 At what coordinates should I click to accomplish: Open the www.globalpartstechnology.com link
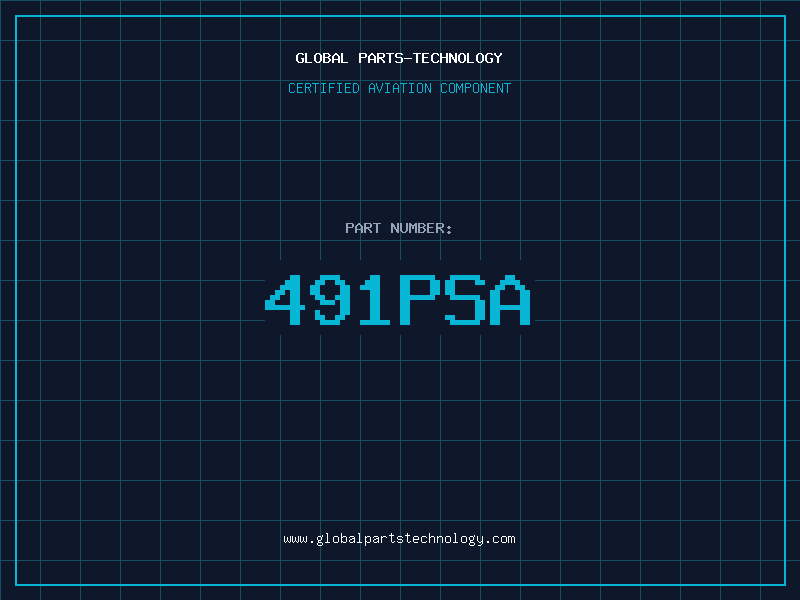[x=399, y=539]
